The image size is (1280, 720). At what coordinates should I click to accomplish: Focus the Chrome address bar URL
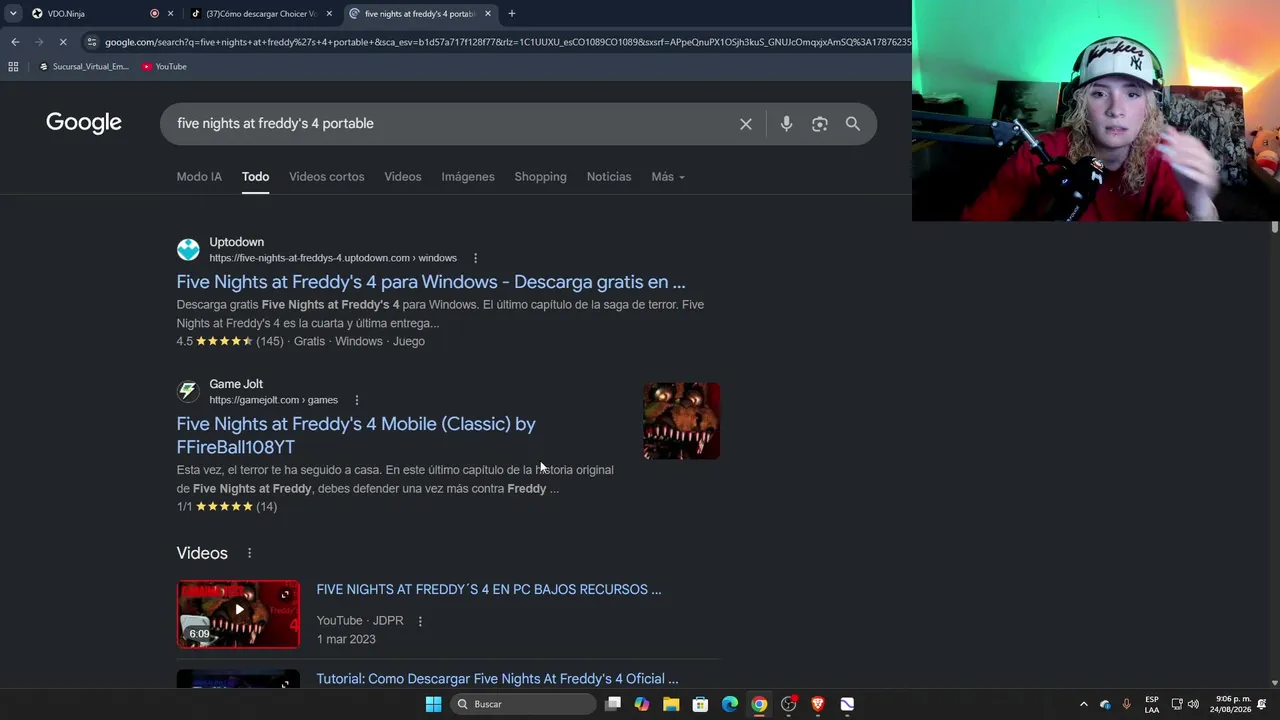(508, 42)
